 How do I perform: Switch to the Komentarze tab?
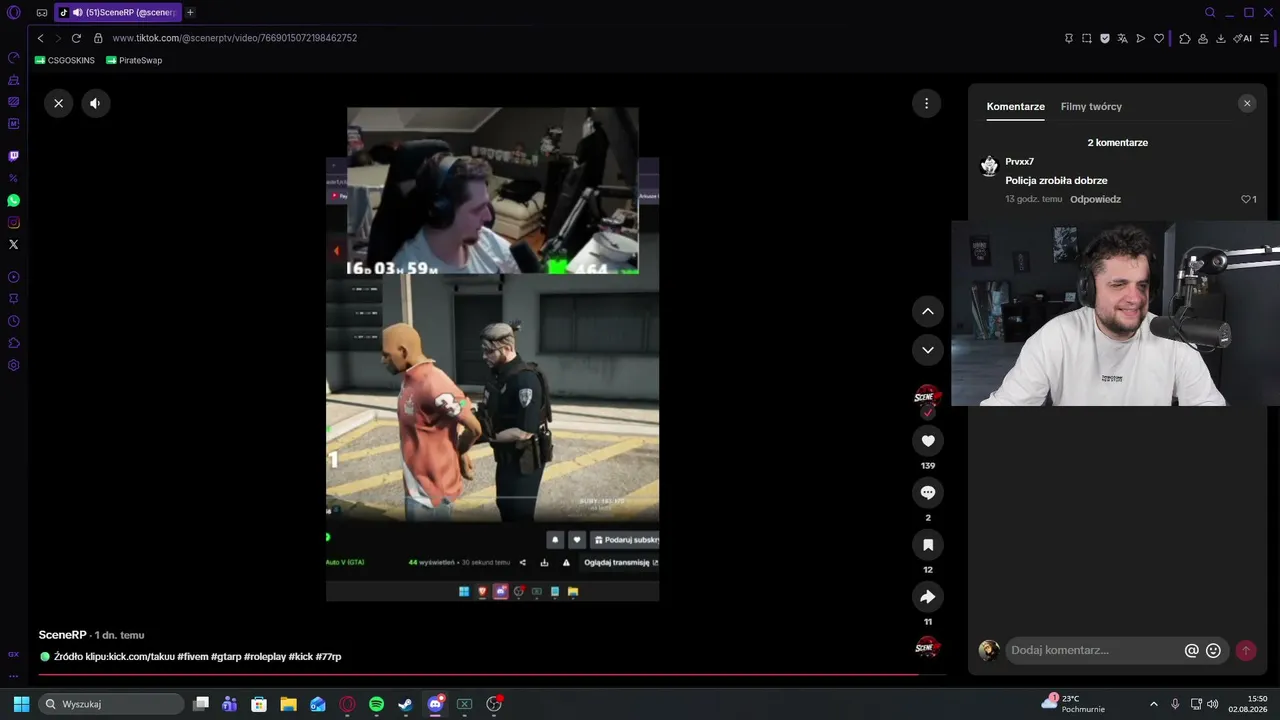pos(1015,107)
